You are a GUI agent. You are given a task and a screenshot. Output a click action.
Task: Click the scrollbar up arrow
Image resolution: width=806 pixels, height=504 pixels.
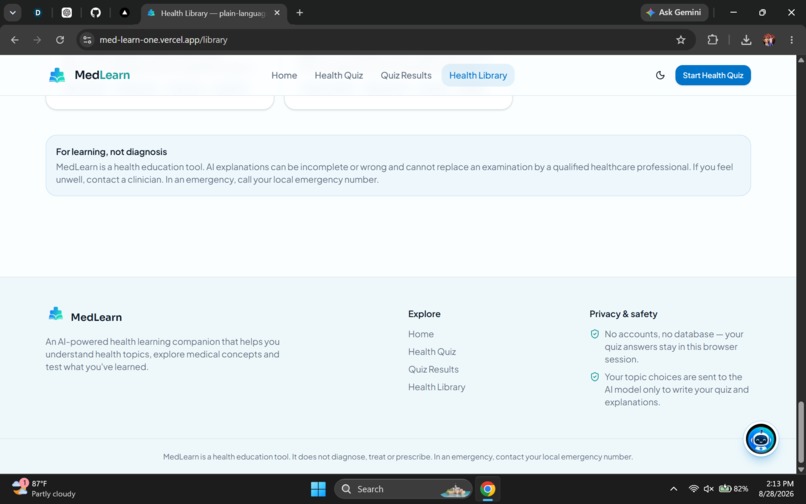(800, 60)
